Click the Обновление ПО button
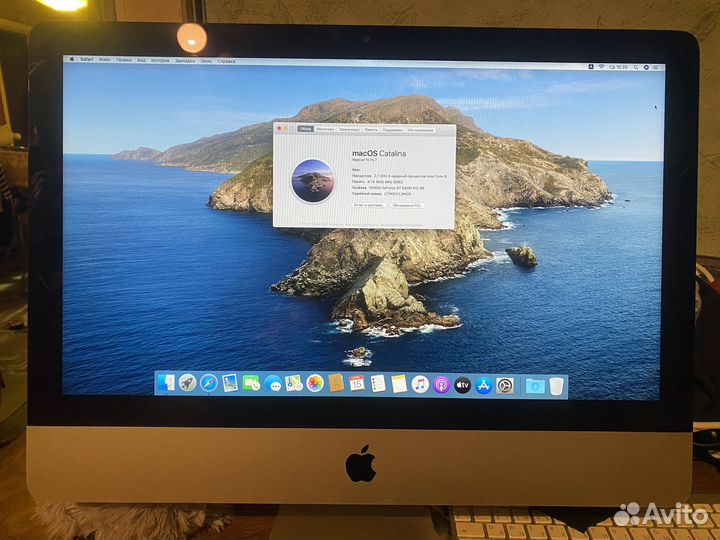Image resolution: width=720 pixels, height=540 pixels. click(407, 206)
